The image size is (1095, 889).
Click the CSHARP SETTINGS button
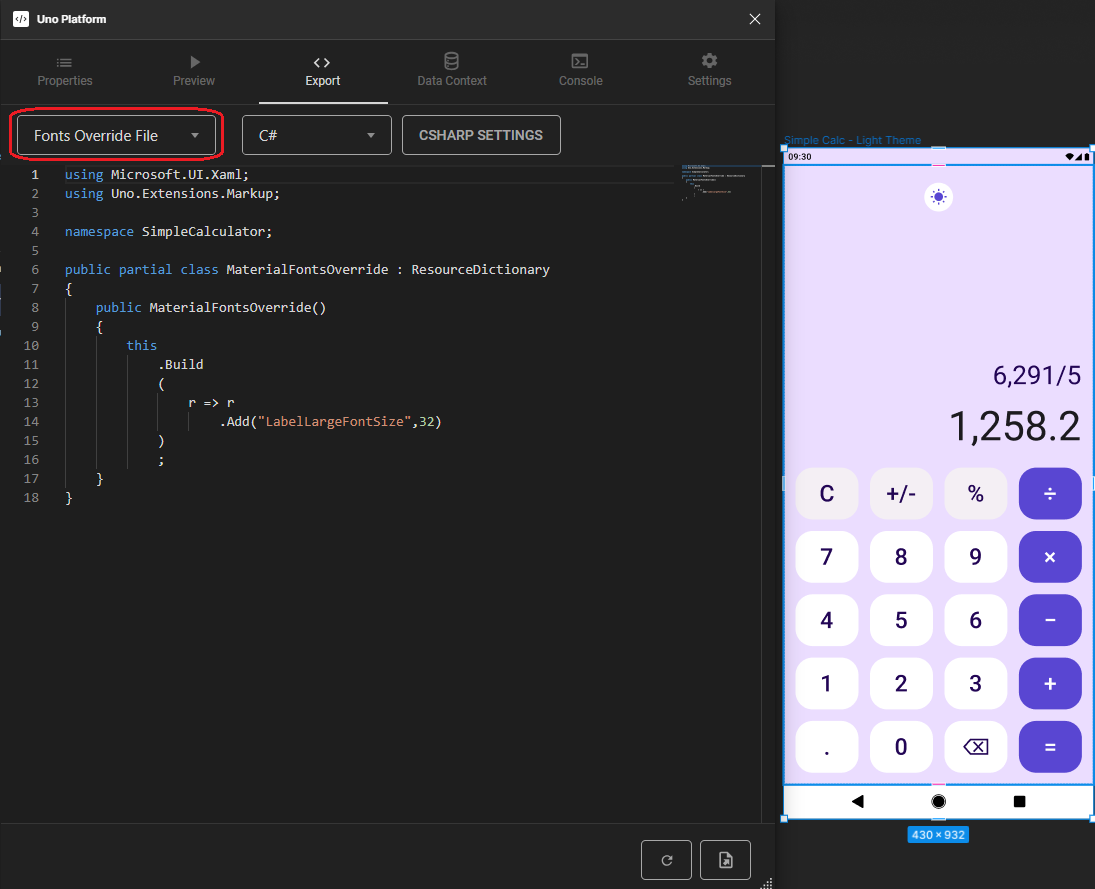click(x=481, y=134)
